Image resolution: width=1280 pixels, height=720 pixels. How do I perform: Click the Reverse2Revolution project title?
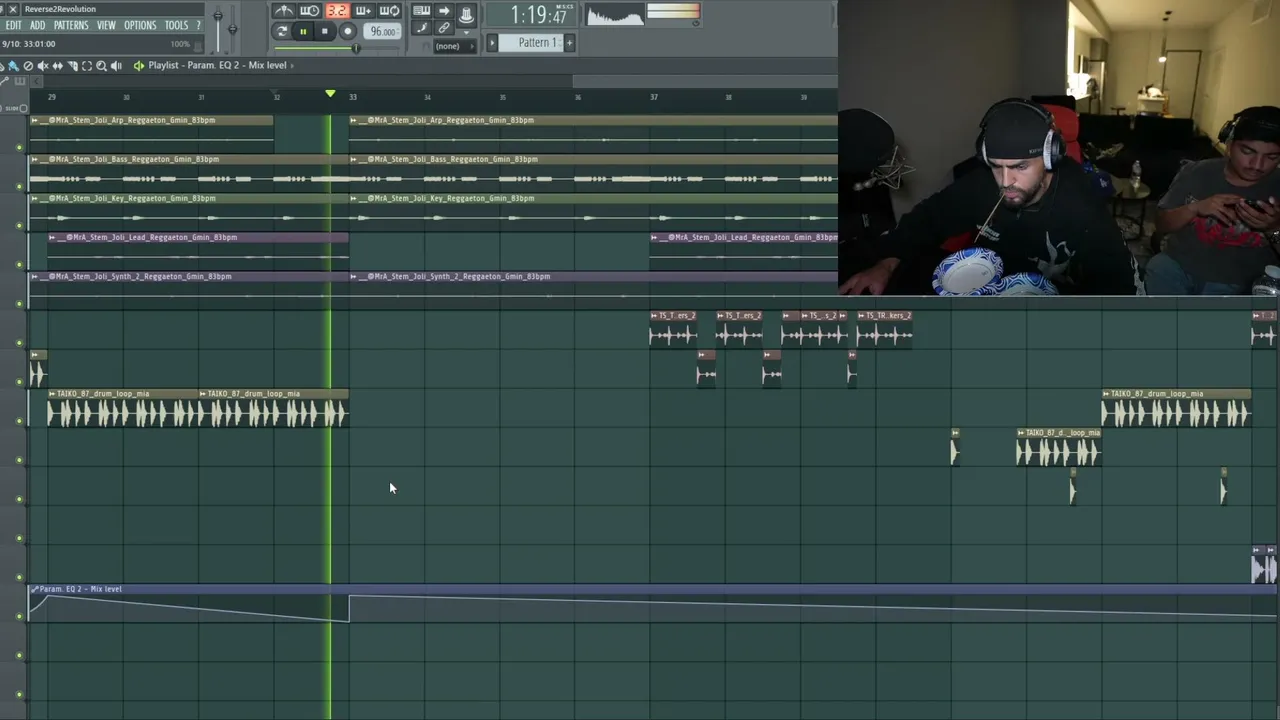tap(60, 9)
